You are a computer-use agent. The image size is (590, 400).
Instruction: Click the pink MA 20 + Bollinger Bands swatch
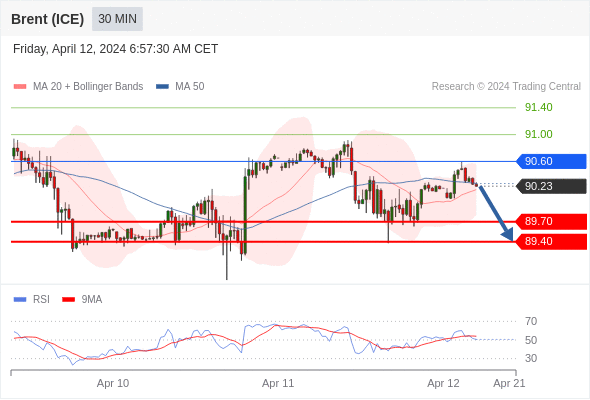pos(20,87)
